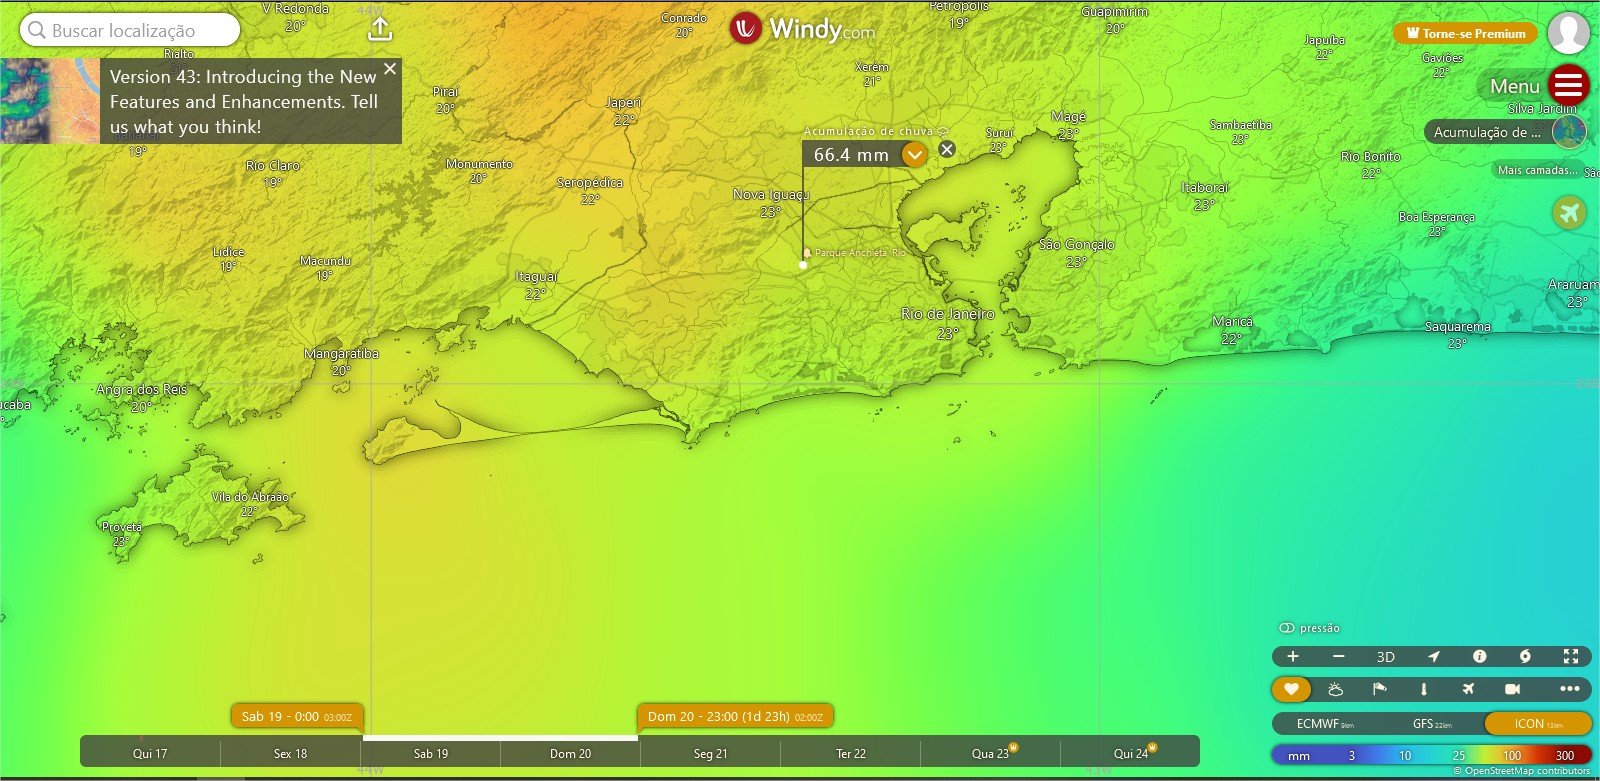Switch forecast model to GFS
The height and width of the screenshot is (781, 1600).
1431,724
